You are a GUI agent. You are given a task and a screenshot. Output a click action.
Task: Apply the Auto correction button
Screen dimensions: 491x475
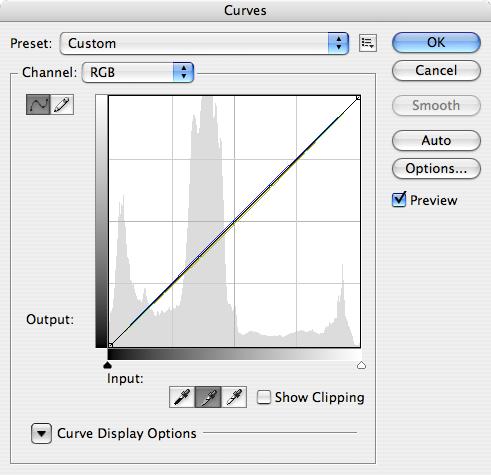436,140
